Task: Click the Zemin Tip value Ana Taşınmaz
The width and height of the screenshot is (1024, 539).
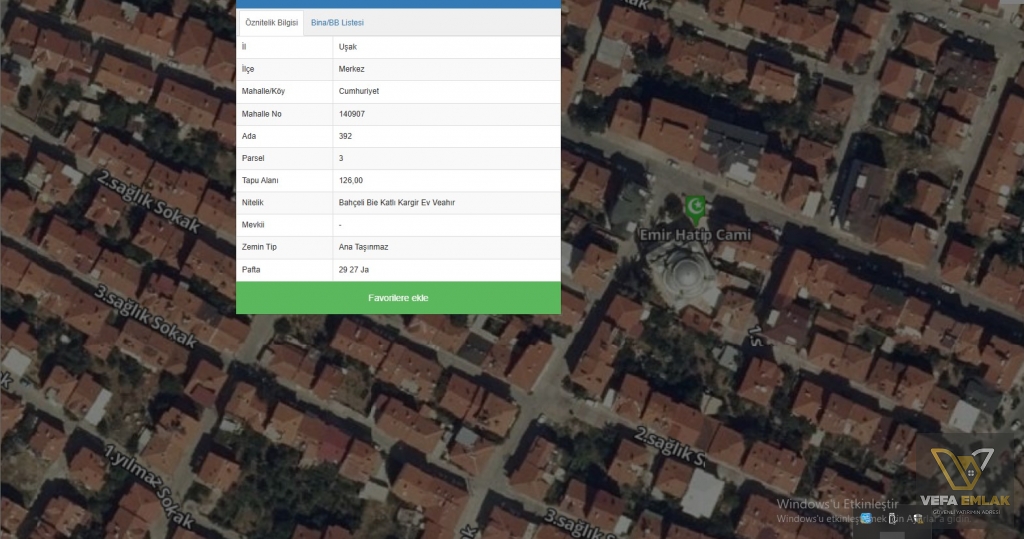Action: pyautogui.click(x=363, y=247)
